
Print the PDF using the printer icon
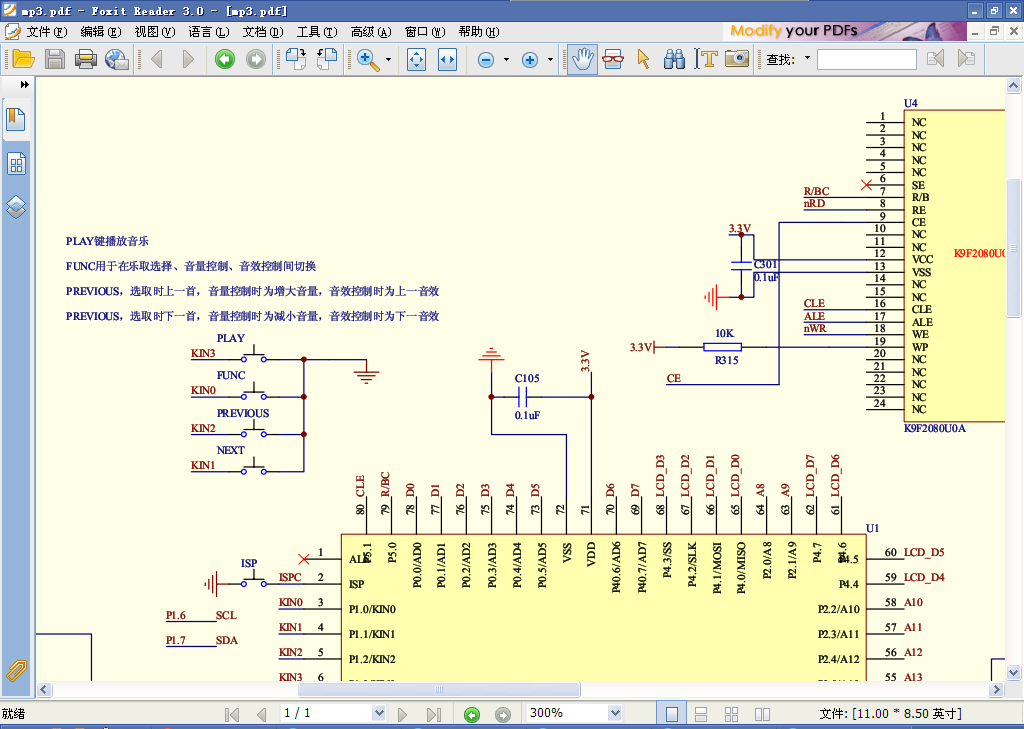[86, 59]
